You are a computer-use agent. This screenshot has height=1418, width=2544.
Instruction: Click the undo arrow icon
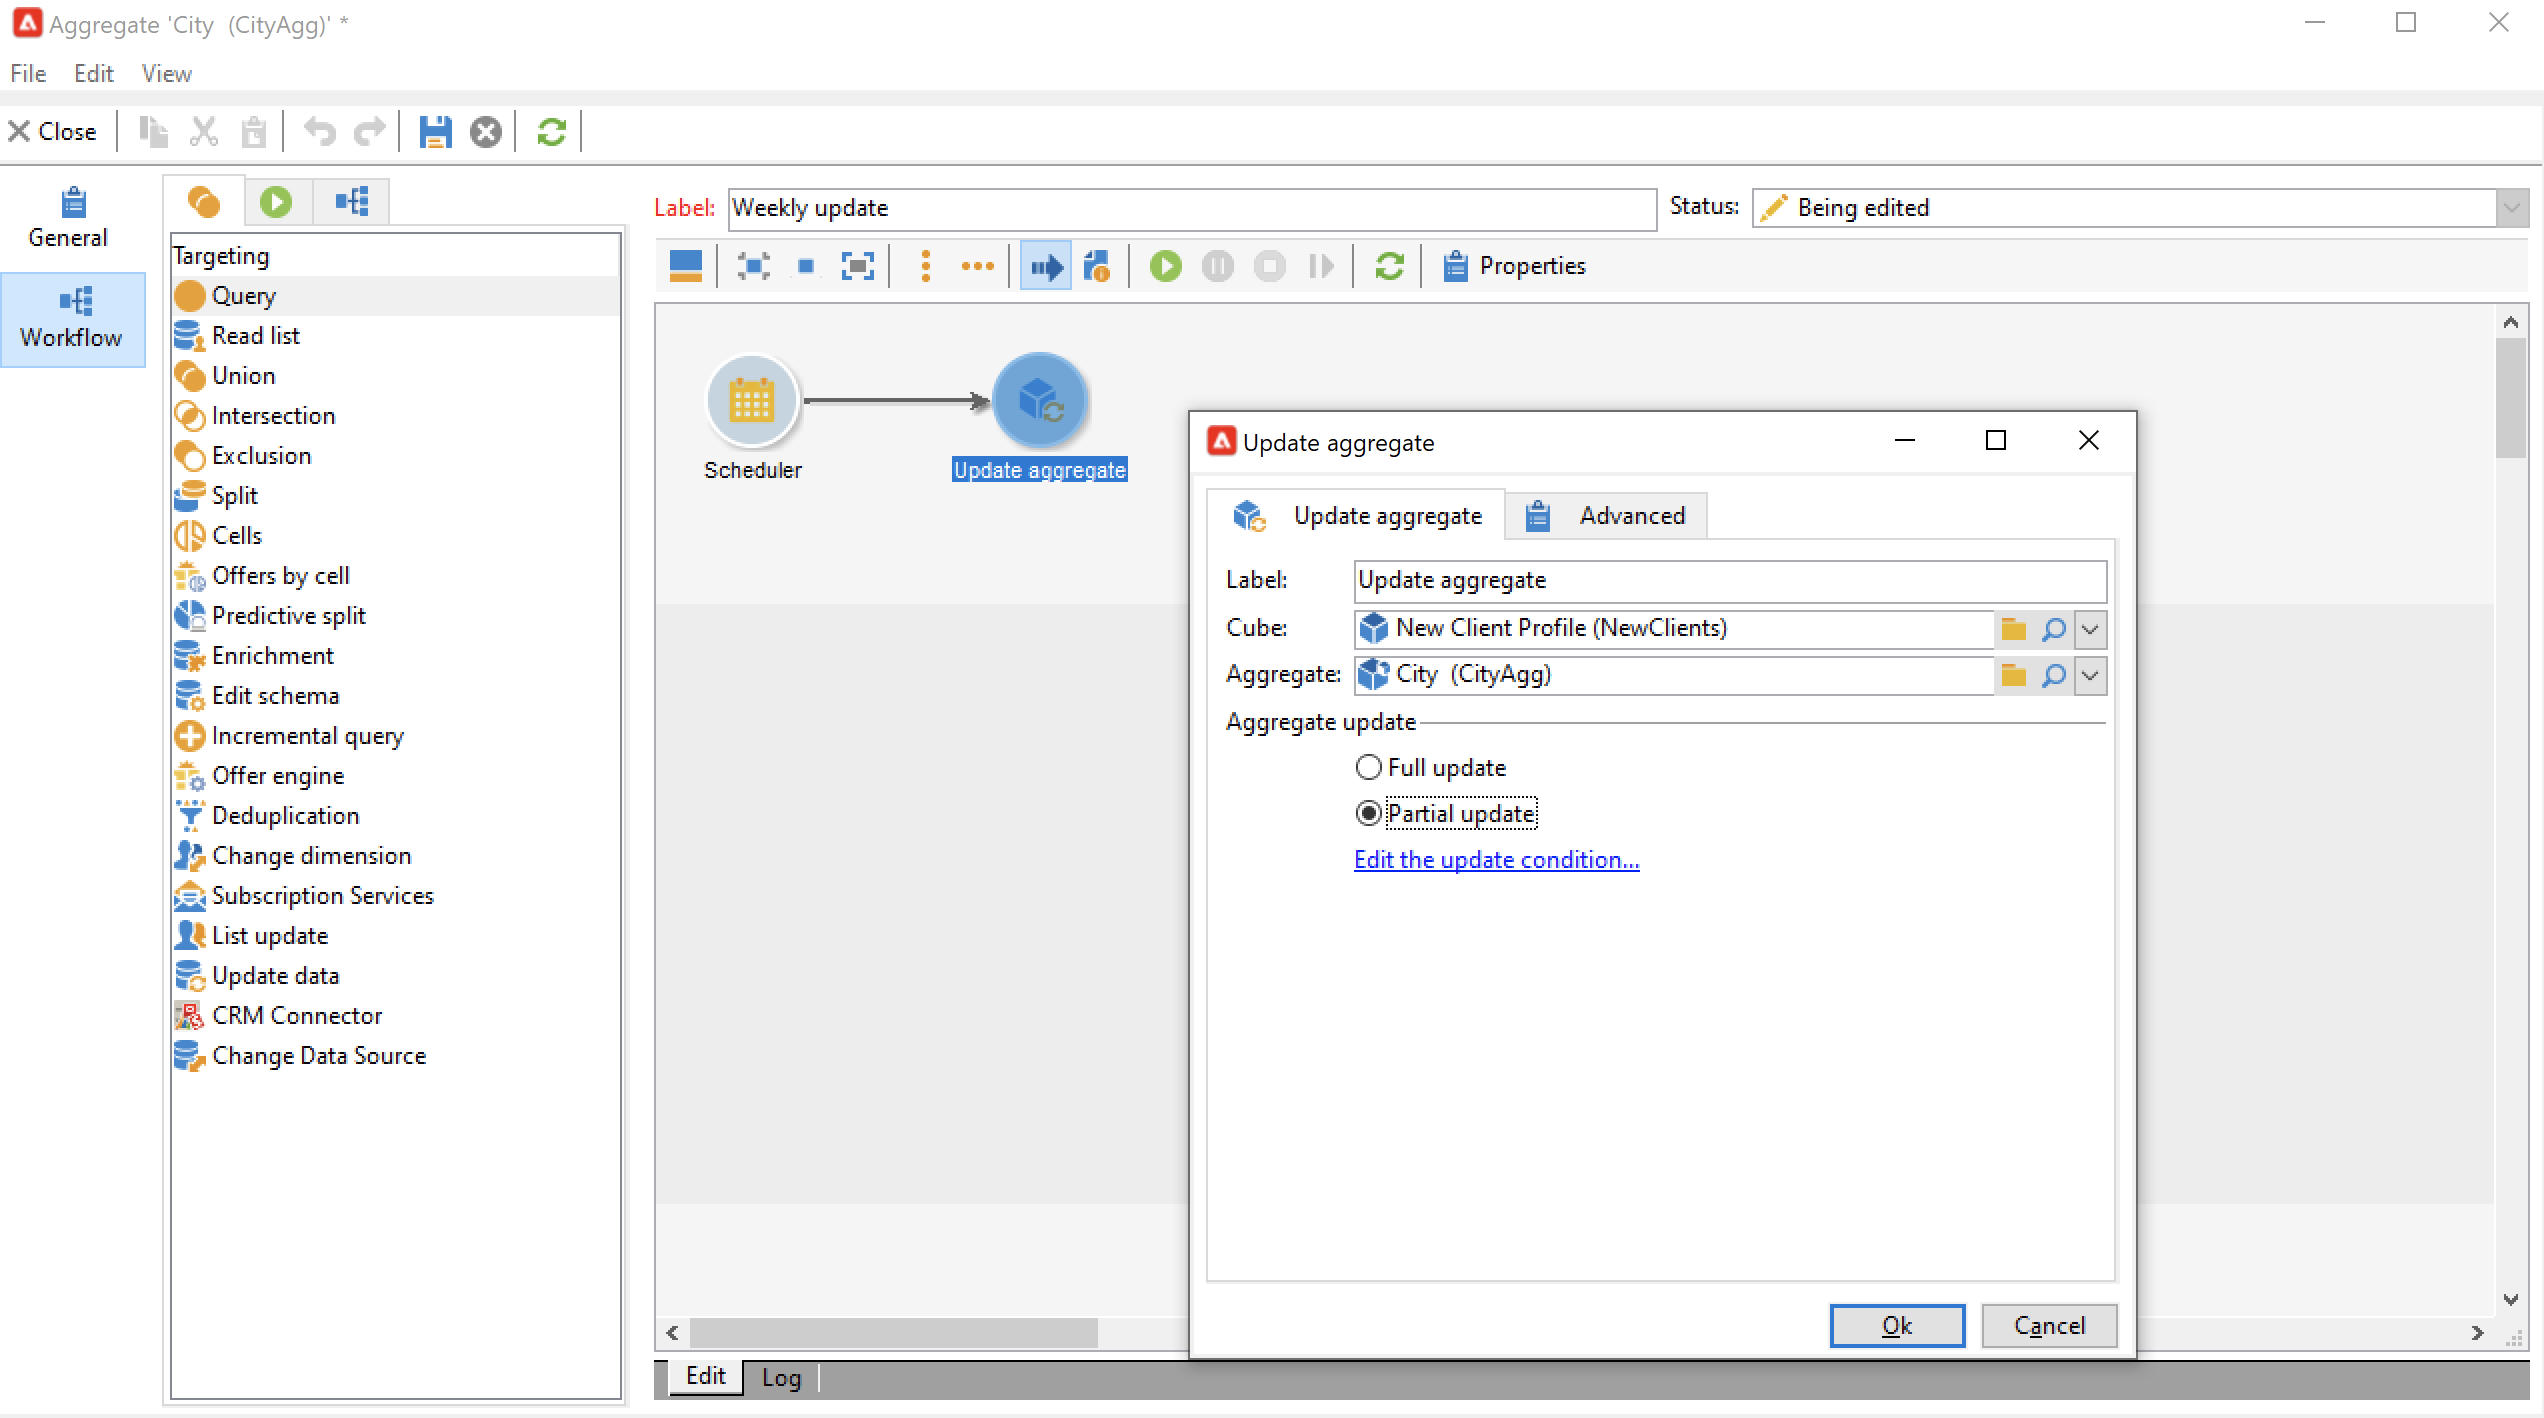click(x=320, y=132)
